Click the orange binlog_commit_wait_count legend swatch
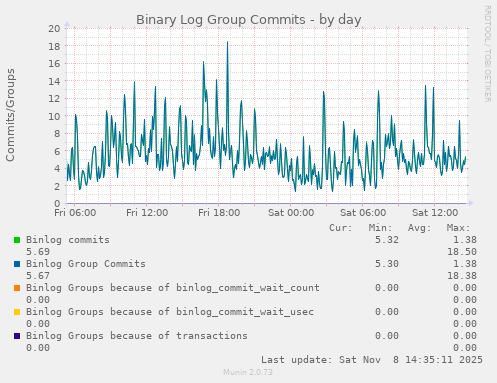Image resolution: width=497 pixels, height=383 pixels. 17,288
